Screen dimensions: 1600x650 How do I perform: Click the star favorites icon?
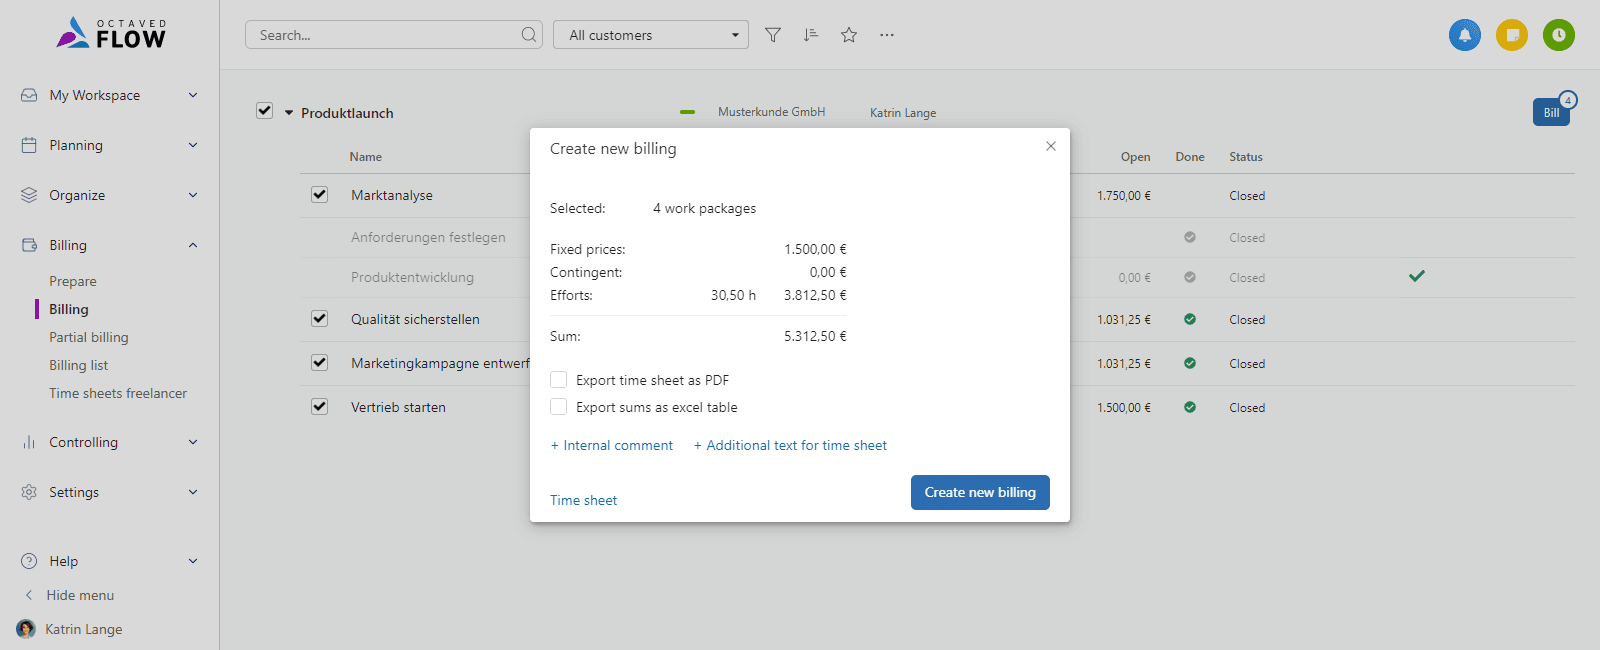coord(849,35)
